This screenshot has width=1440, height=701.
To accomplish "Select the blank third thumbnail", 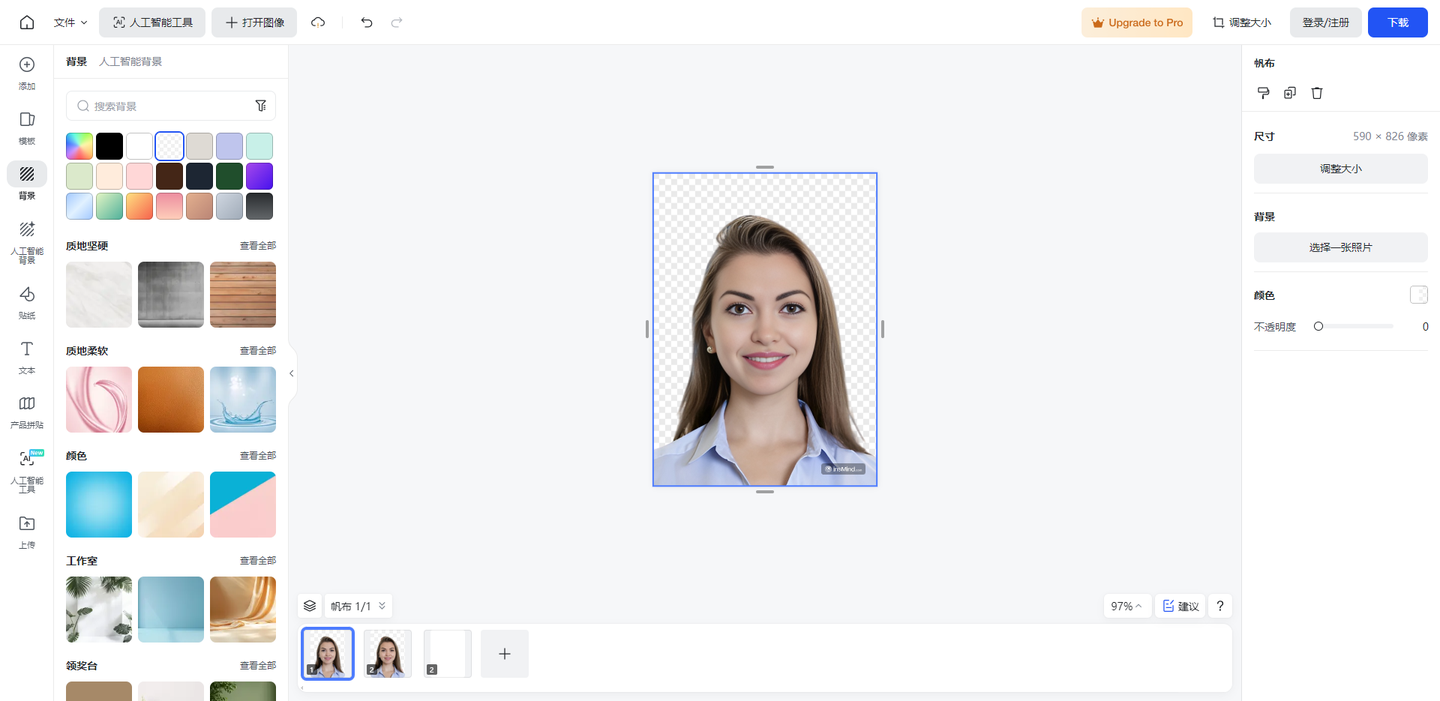I will click(448, 654).
